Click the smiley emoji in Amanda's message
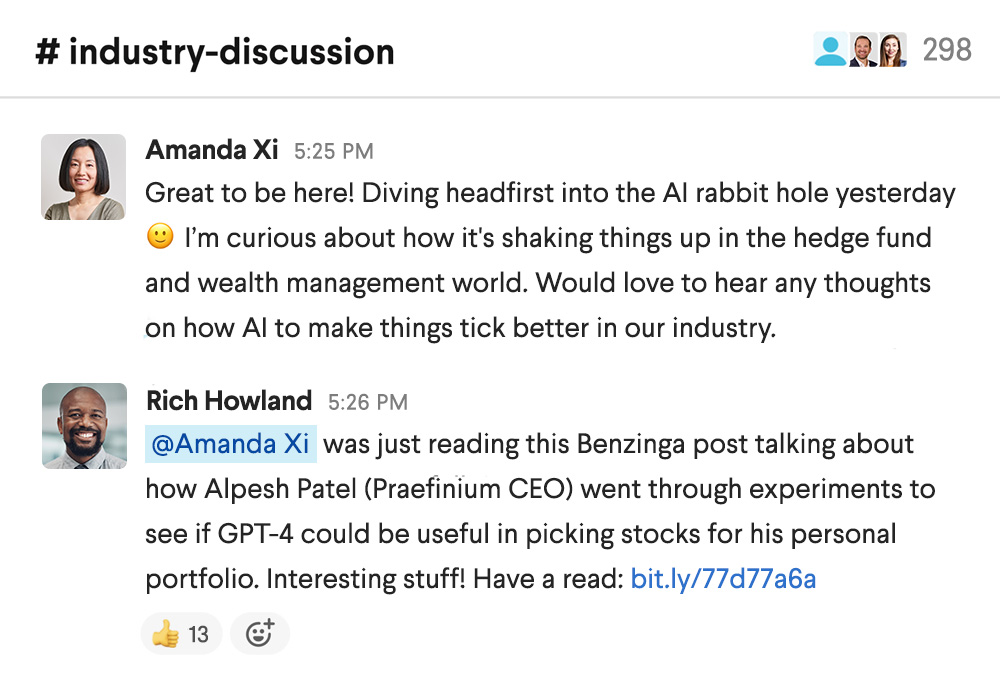Viewport: 1000px width, 687px height. click(159, 238)
